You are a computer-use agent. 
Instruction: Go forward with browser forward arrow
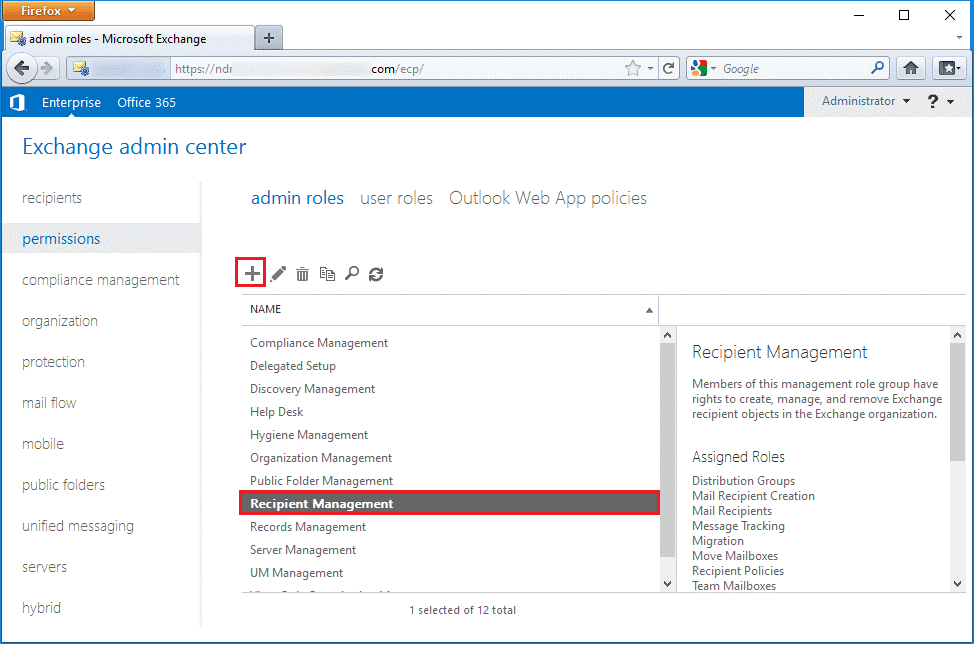[x=47, y=68]
